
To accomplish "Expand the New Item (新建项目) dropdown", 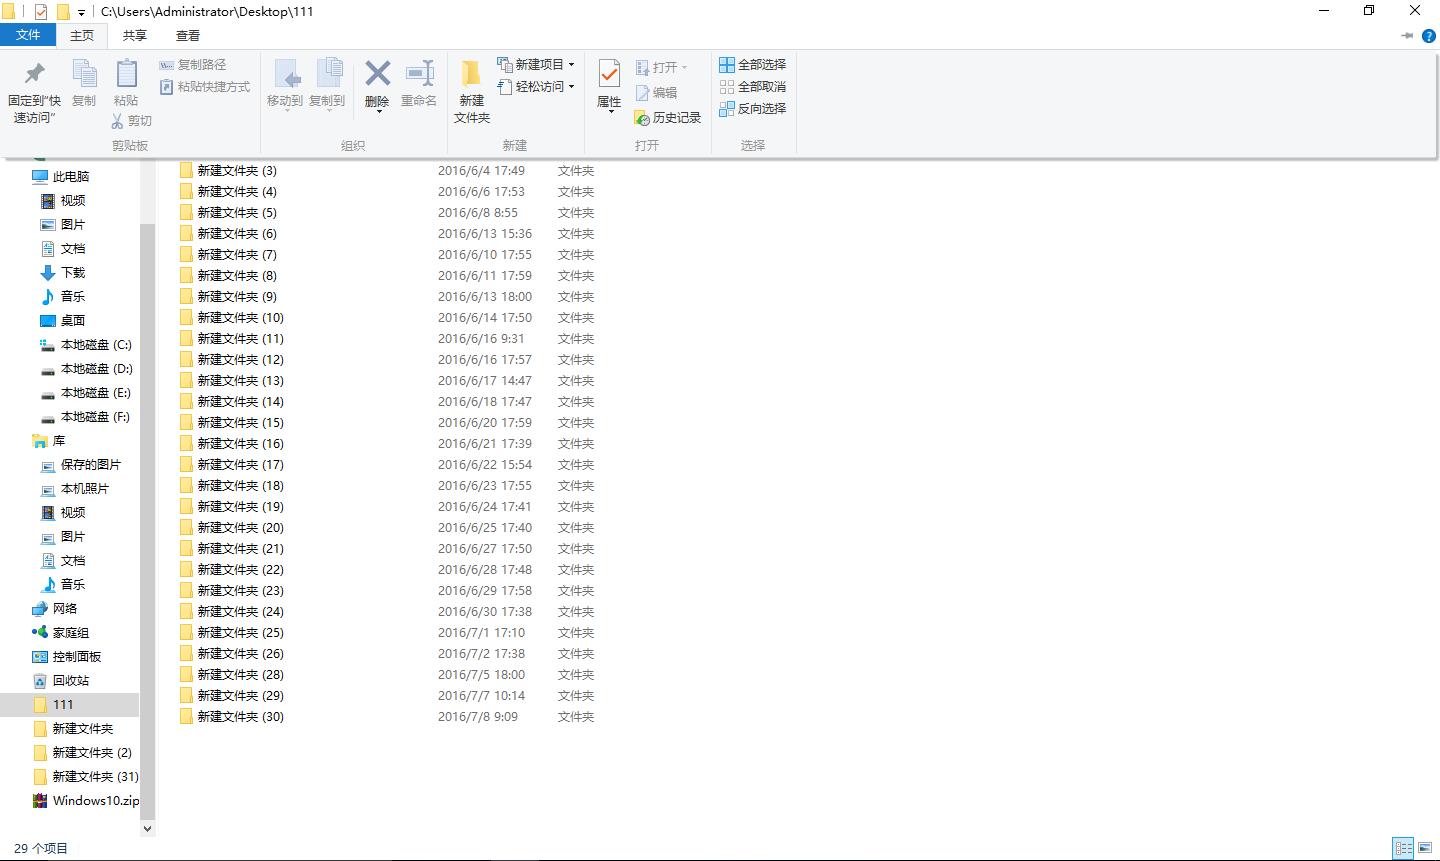I will tap(571, 64).
